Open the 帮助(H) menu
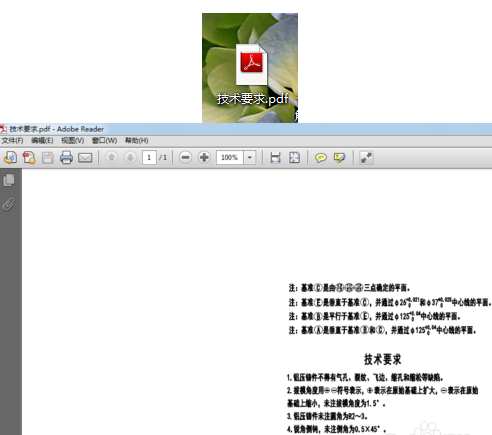Image resolution: width=492 pixels, height=435 pixels. 137,141
